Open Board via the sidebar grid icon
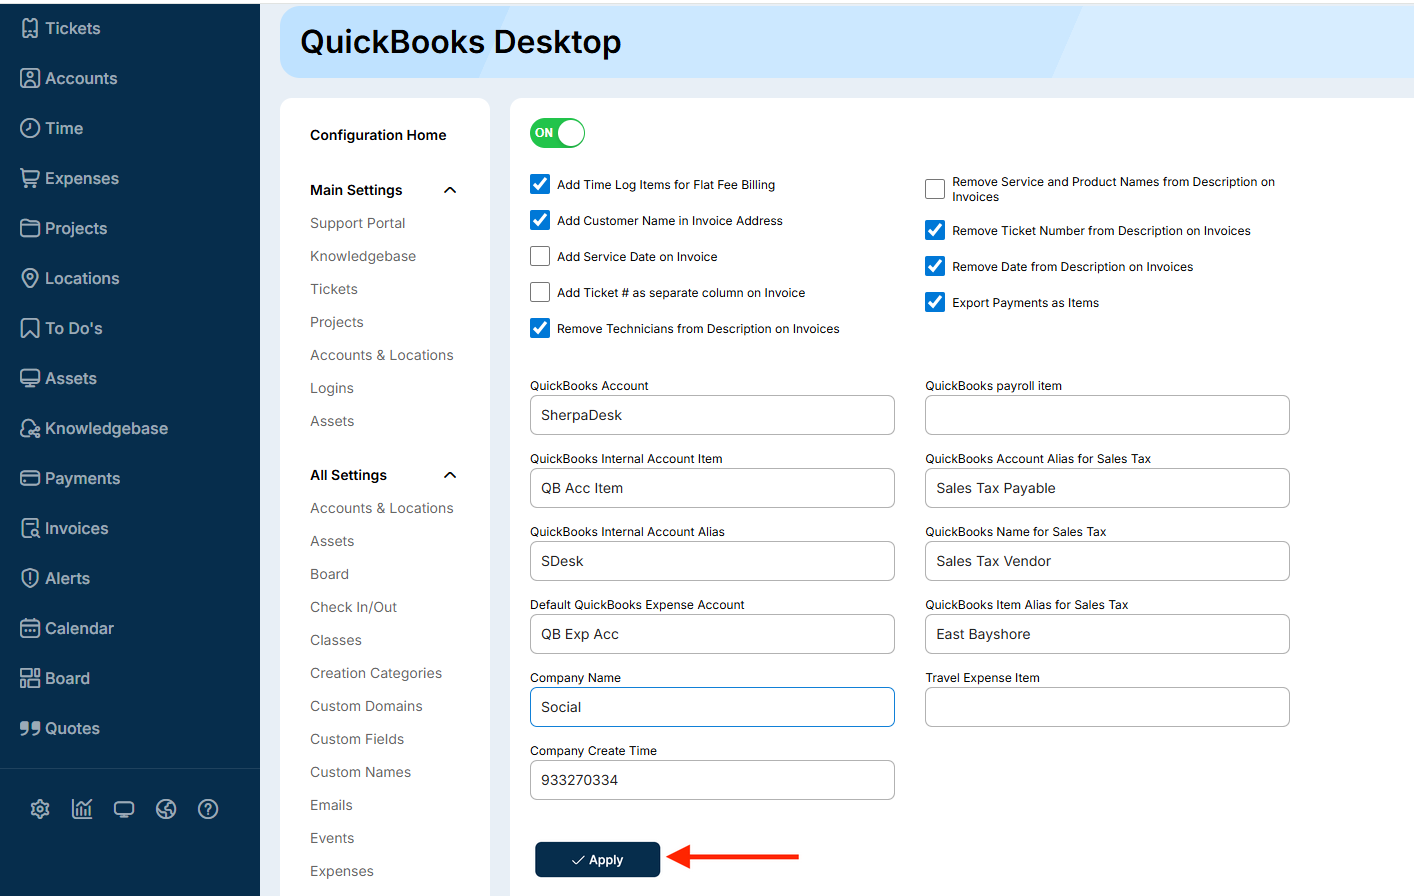This screenshot has height=896, width=1414. 30,678
